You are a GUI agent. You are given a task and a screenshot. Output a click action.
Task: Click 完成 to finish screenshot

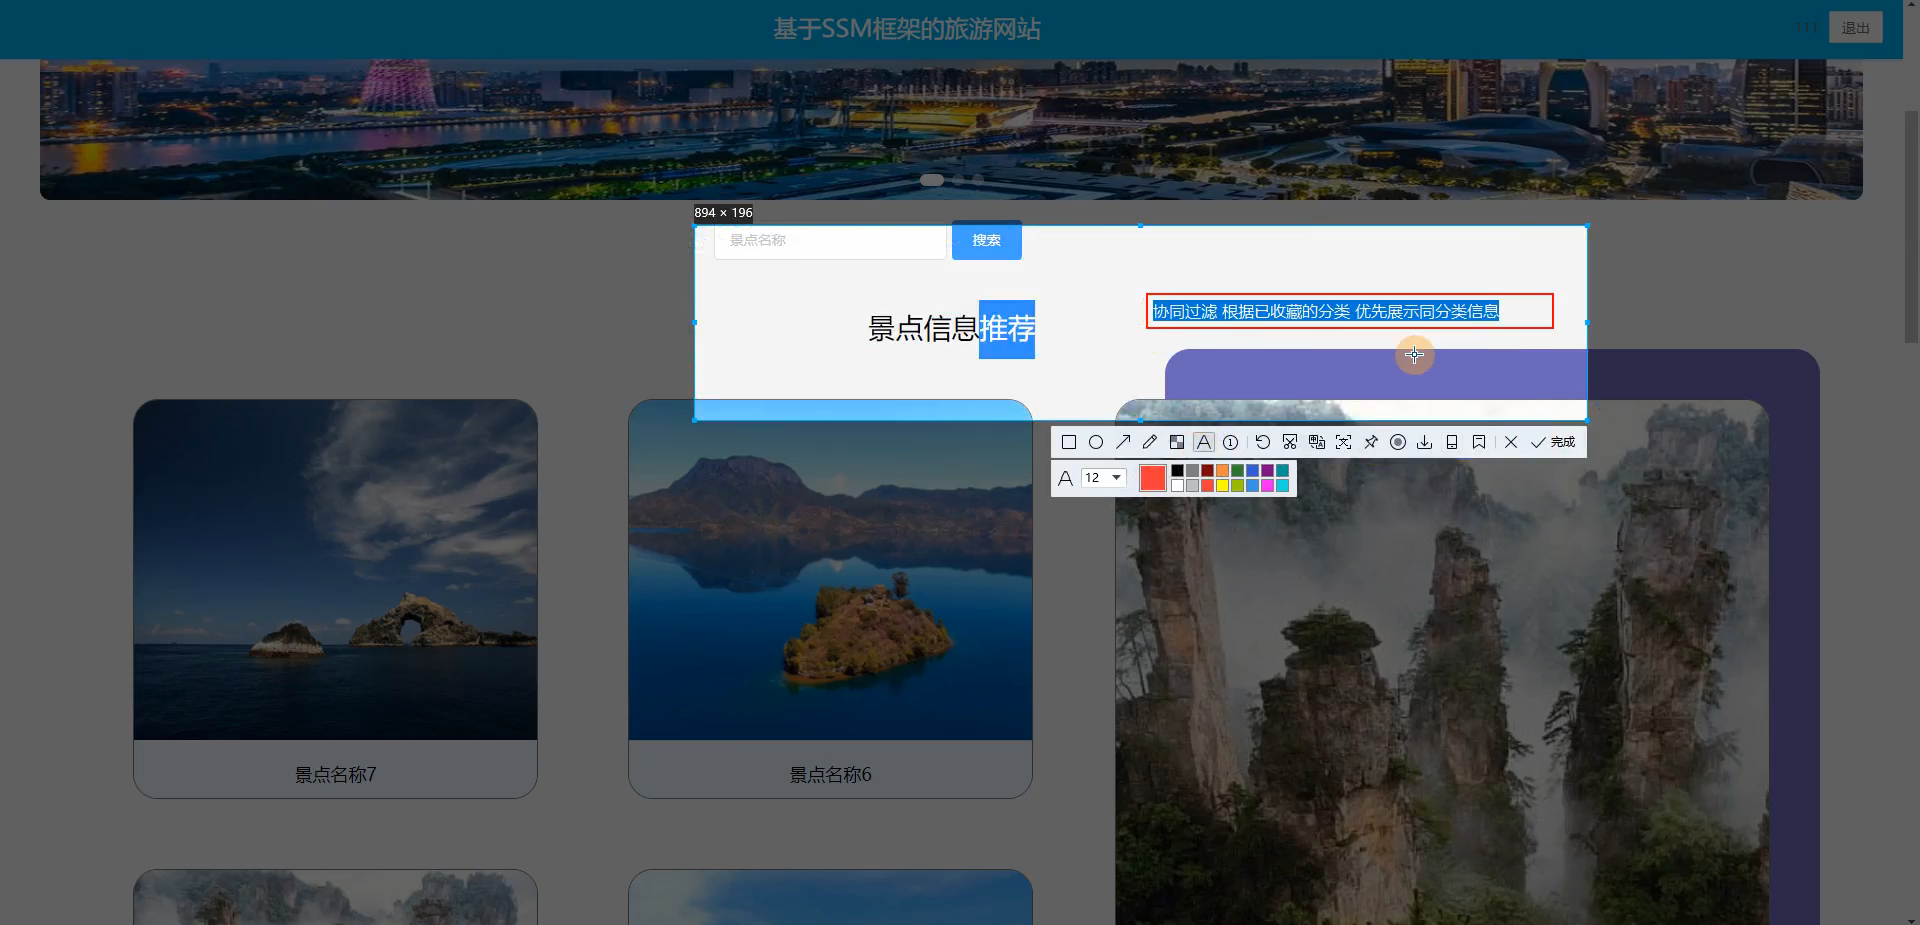1553,442
